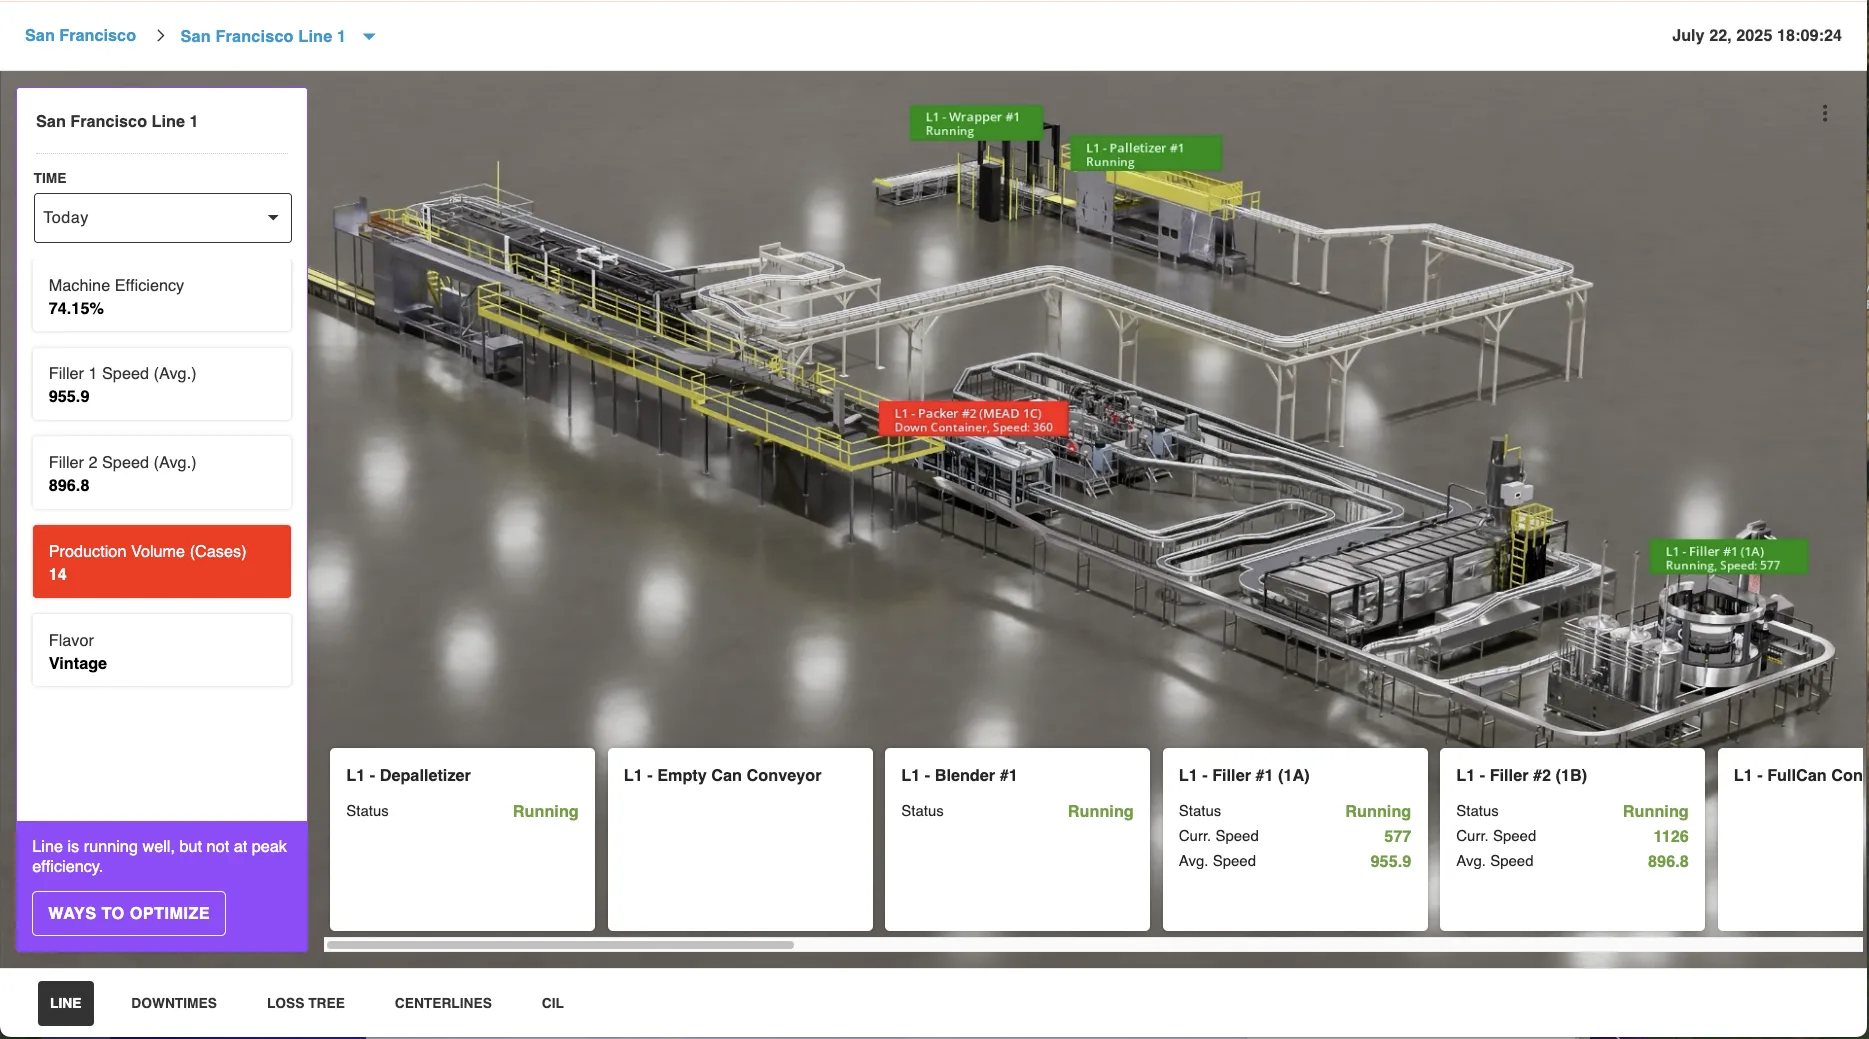Click the L1 - Filler #1 (1A) green map label

tap(1729, 558)
